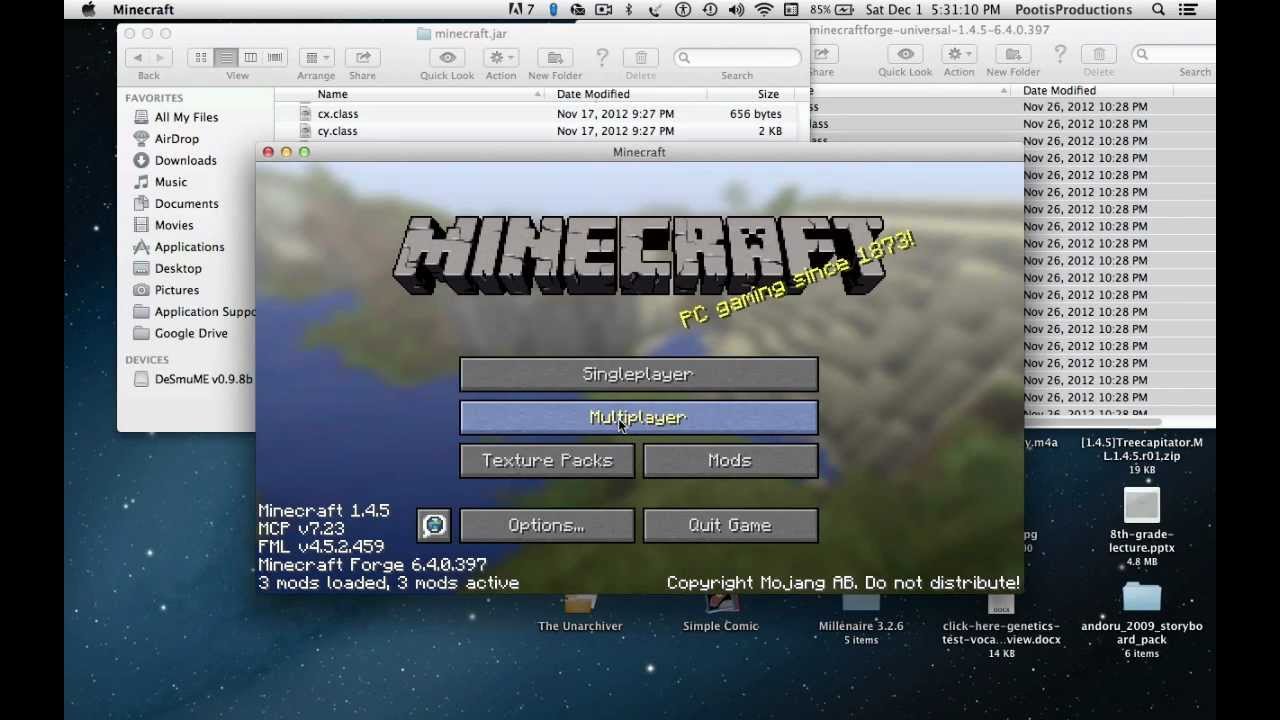The image size is (1280, 720).
Task: Sort by Size column header
Action: point(768,94)
